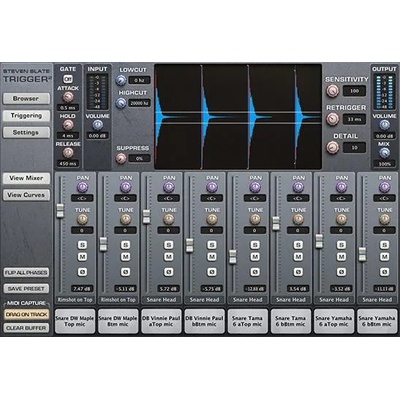Click the Mix knob in Output section
The height and width of the screenshot is (400, 400).
point(384,153)
